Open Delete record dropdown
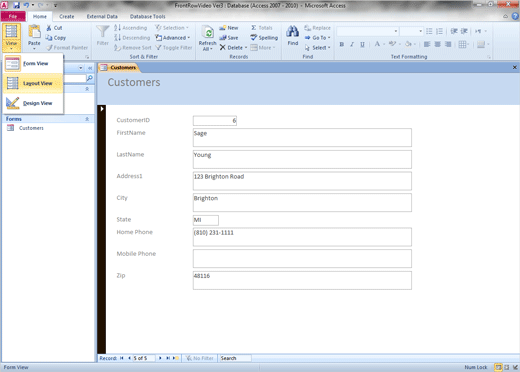 [x=233, y=48]
